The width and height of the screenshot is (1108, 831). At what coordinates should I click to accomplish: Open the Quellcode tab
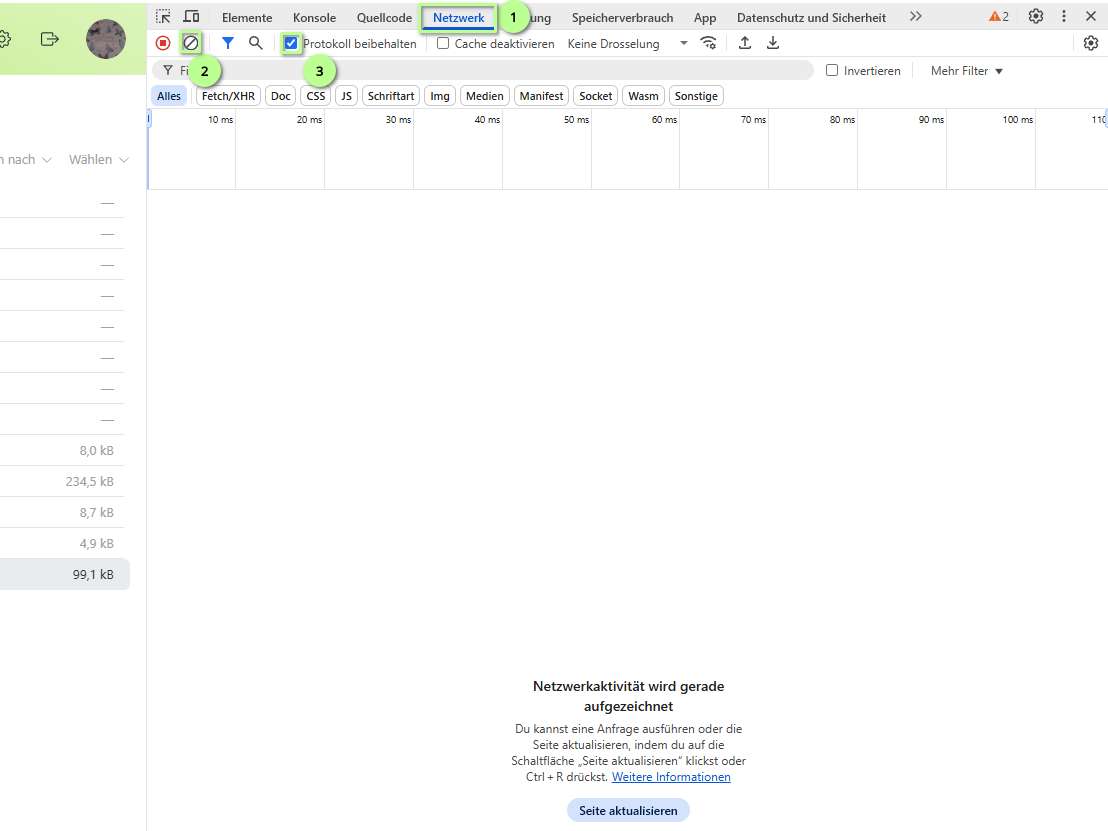(x=384, y=18)
